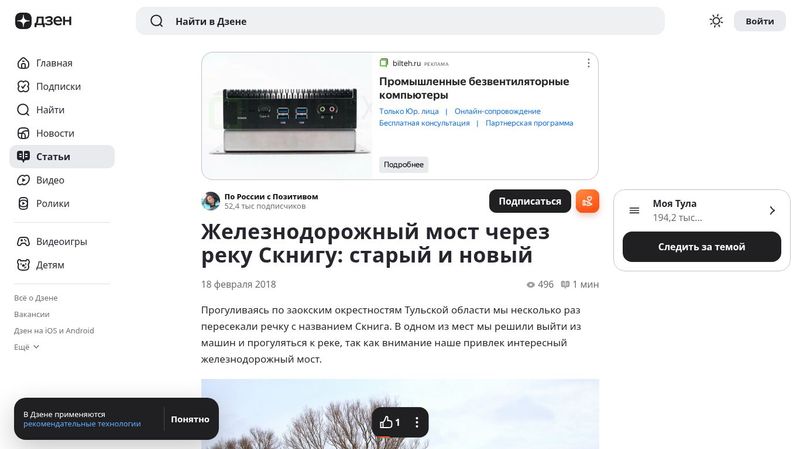Open the Видео section icon
This screenshot has height=449, width=800.
tap(23, 180)
